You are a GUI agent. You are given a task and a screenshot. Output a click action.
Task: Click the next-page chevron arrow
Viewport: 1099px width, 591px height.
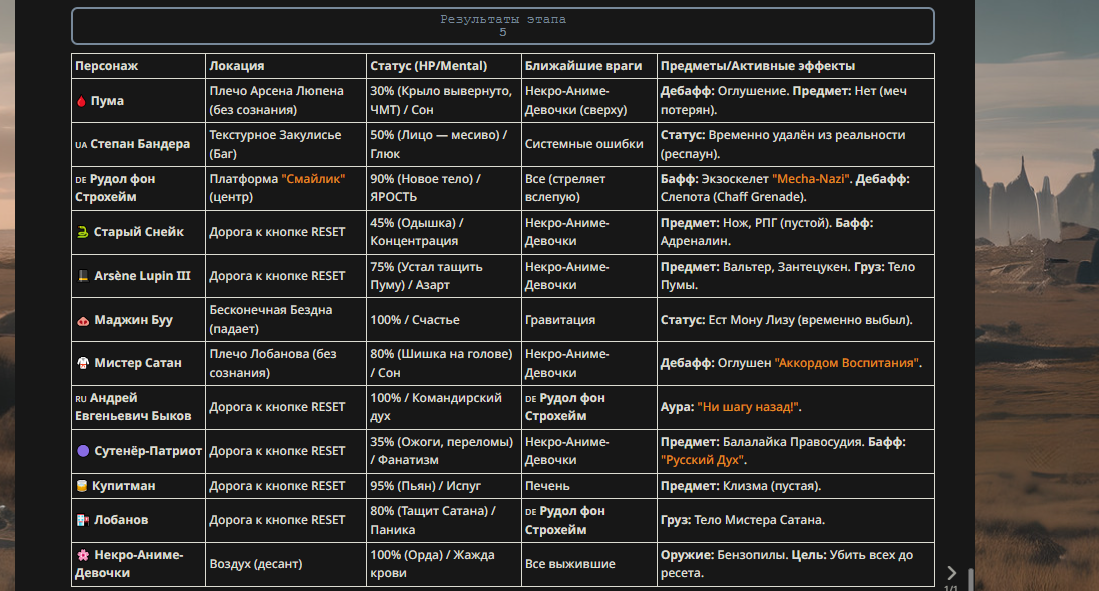tap(951, 573)
